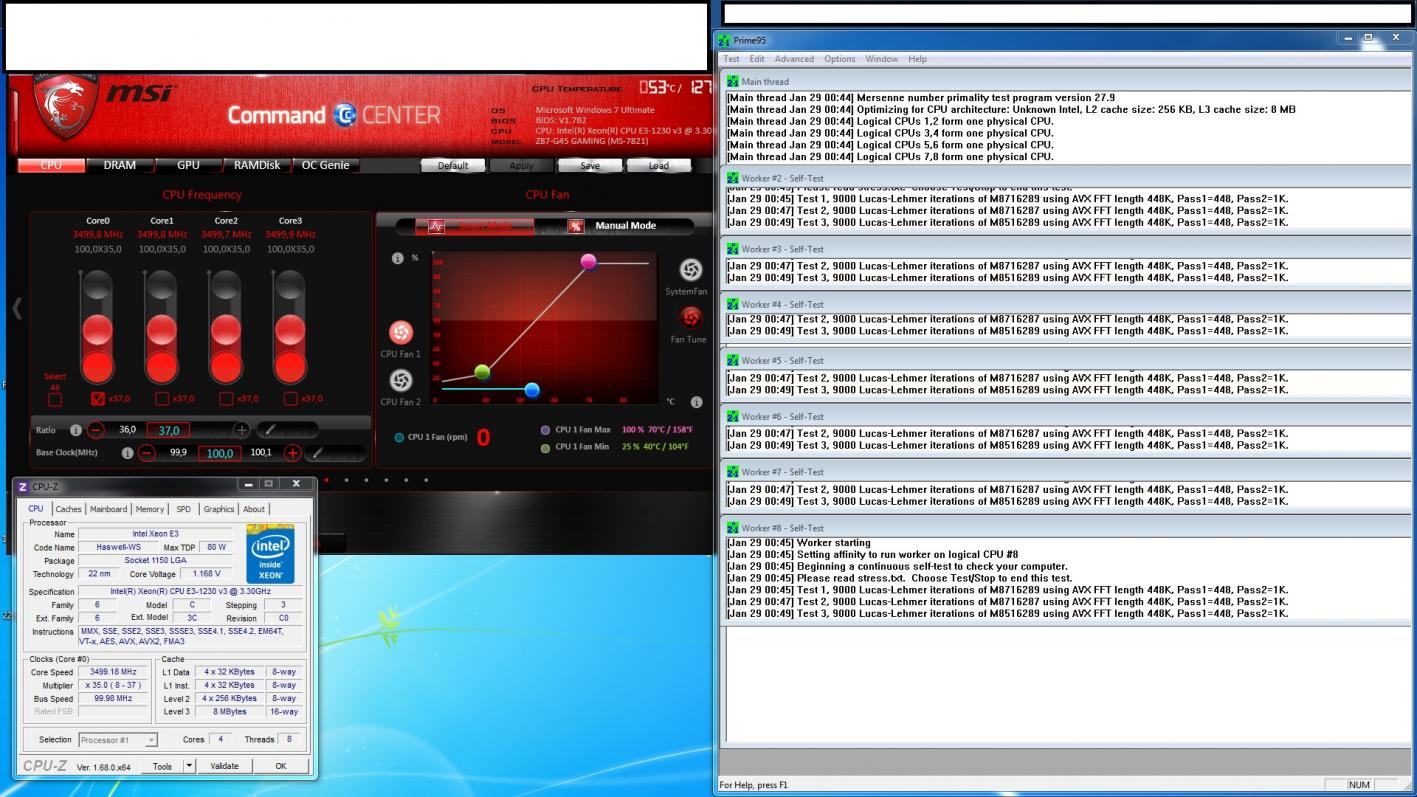Click the Command Center OC logo icon
This screenshot has height=797, width=1417.
pos(345,115)
